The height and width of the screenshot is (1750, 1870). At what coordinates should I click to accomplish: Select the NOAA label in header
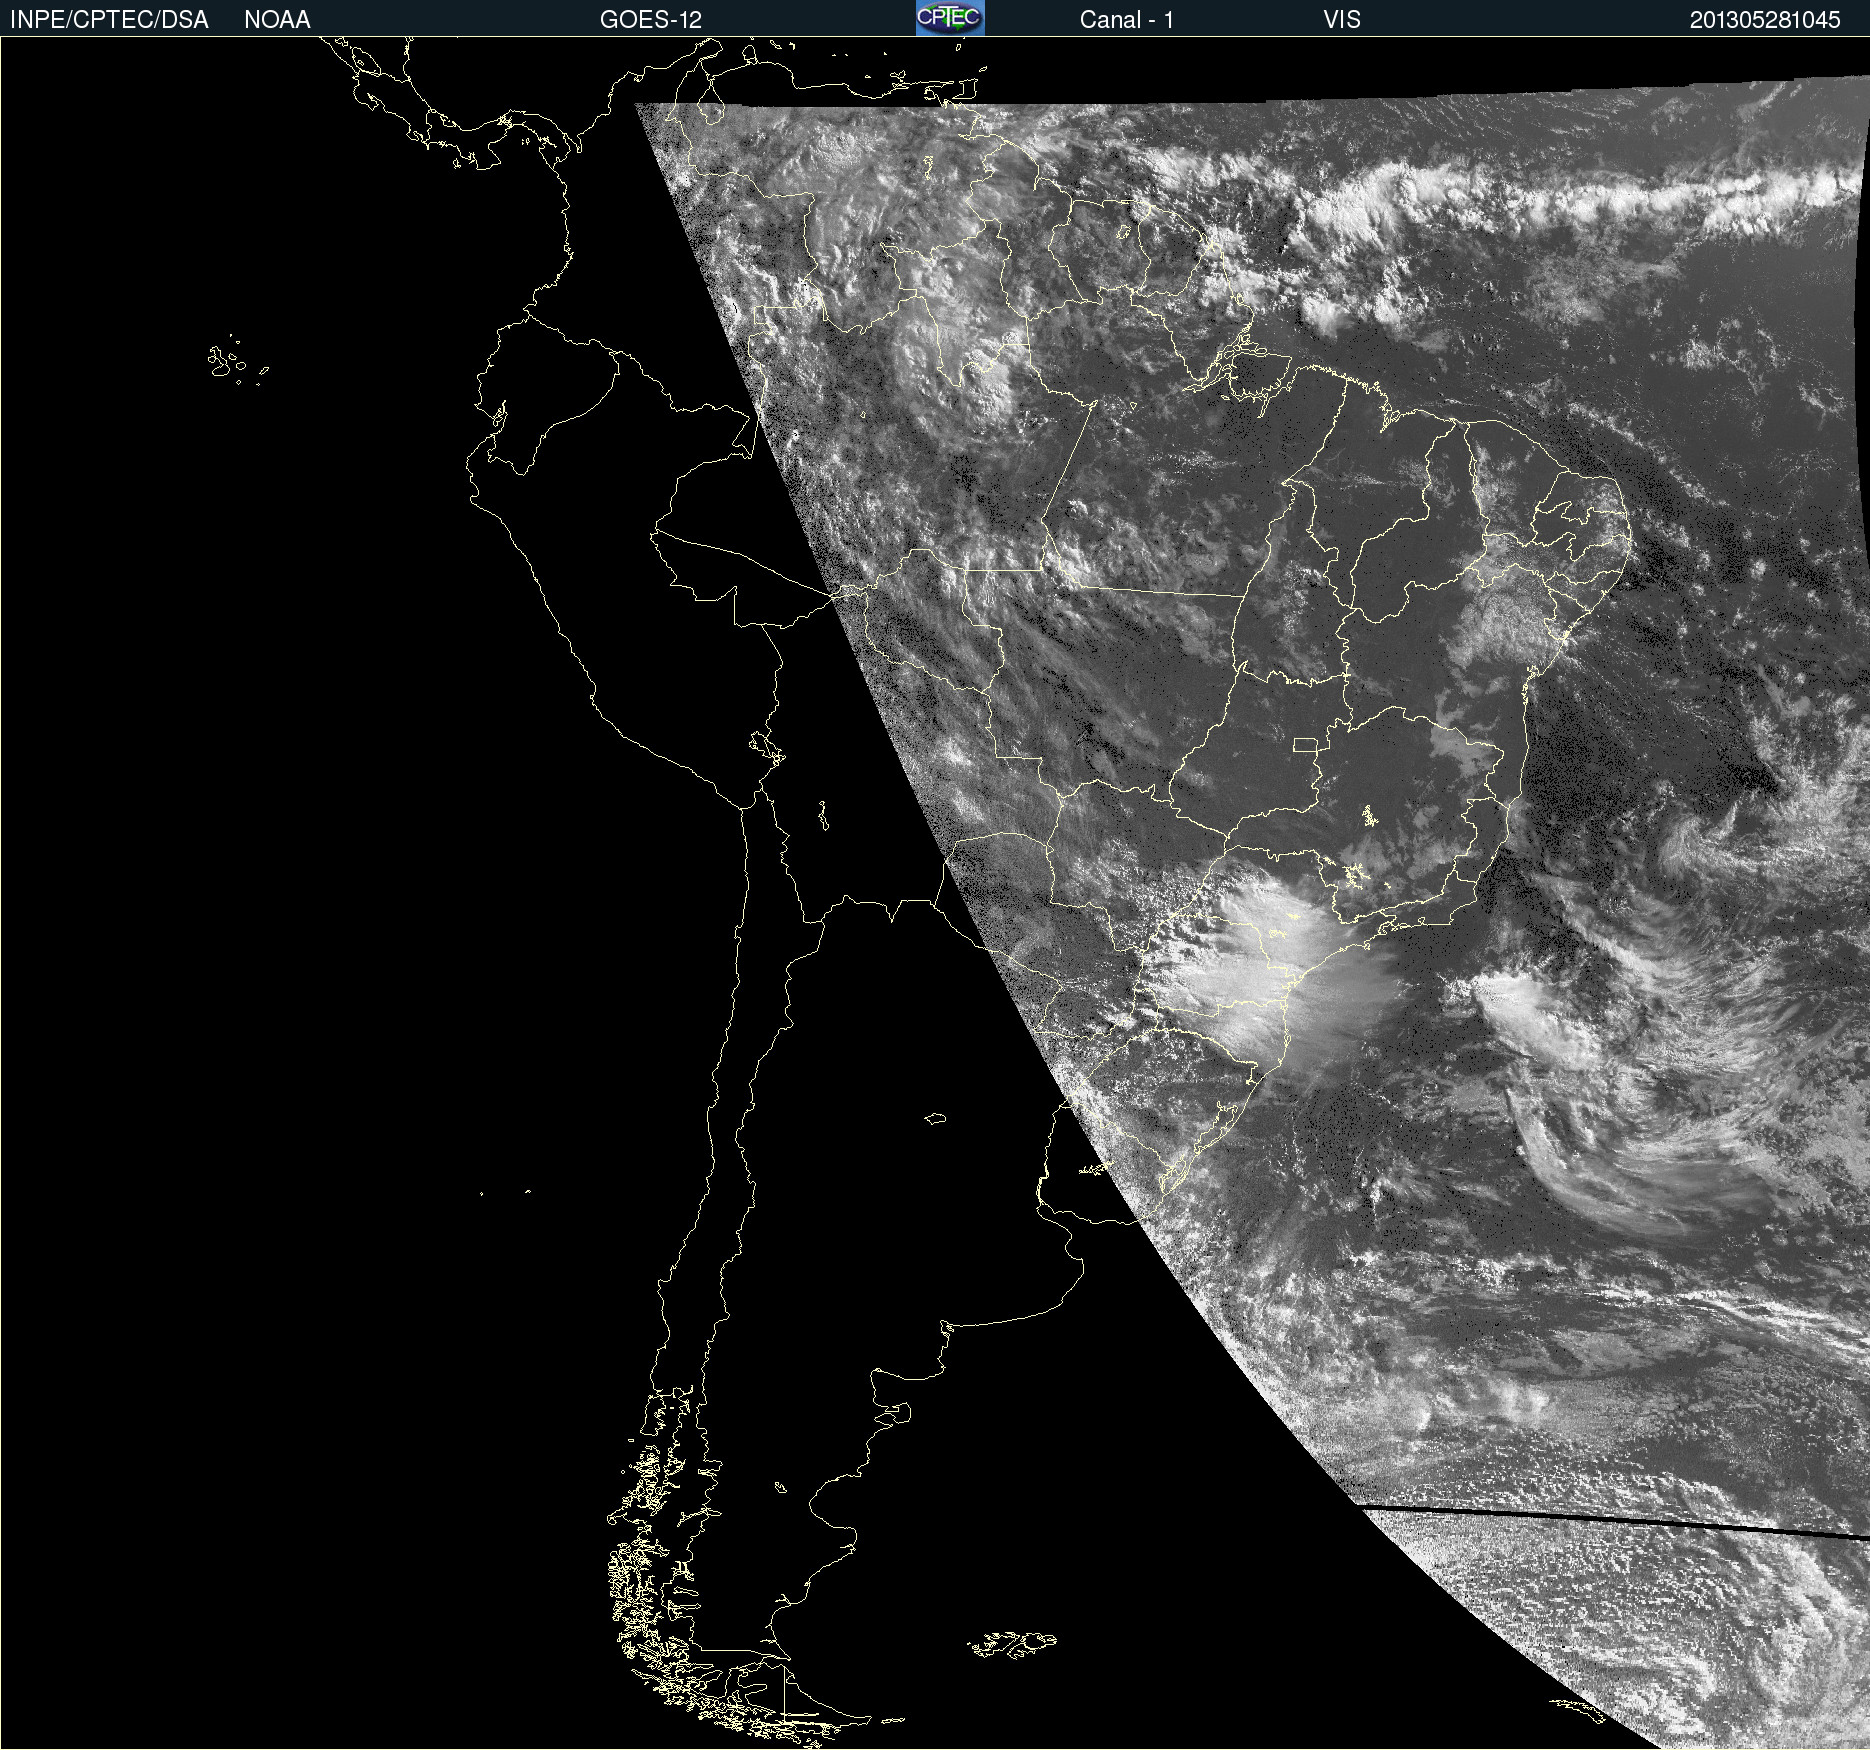click(277, 20)
